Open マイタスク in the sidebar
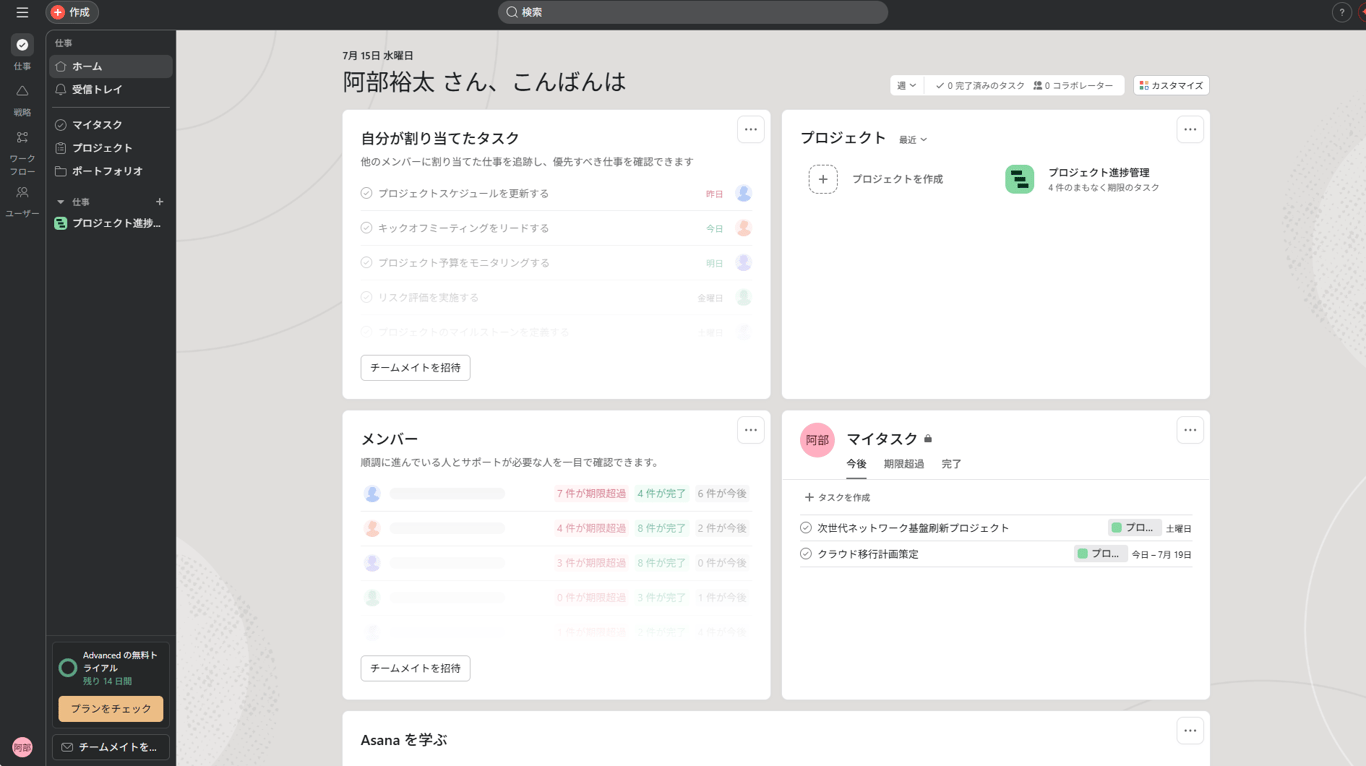The image size is (1366, 766). [111, 125]
